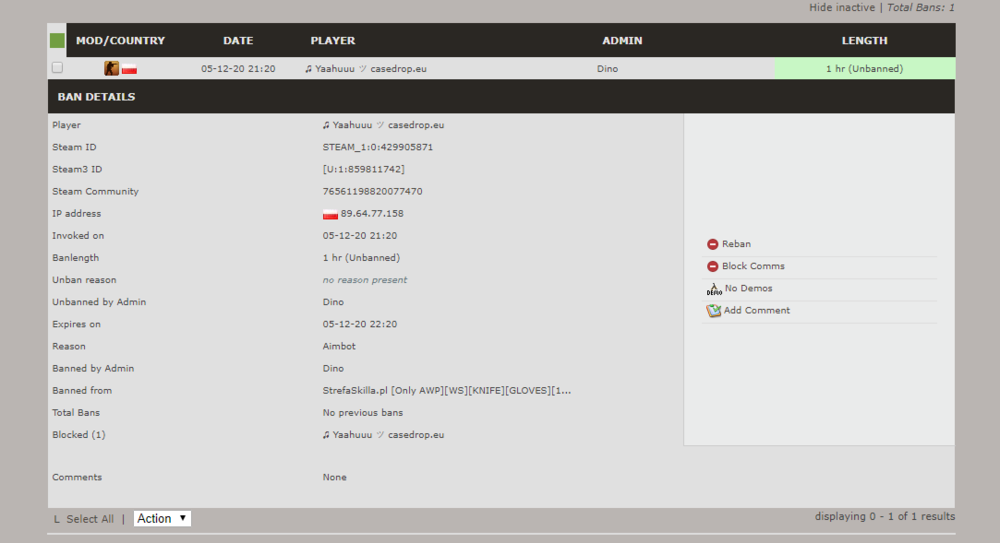The height and width of the screenshot is (543, 1000).
Task: Tick the checkbox for the Yaahuuu ban row
Action: [57, 68]
